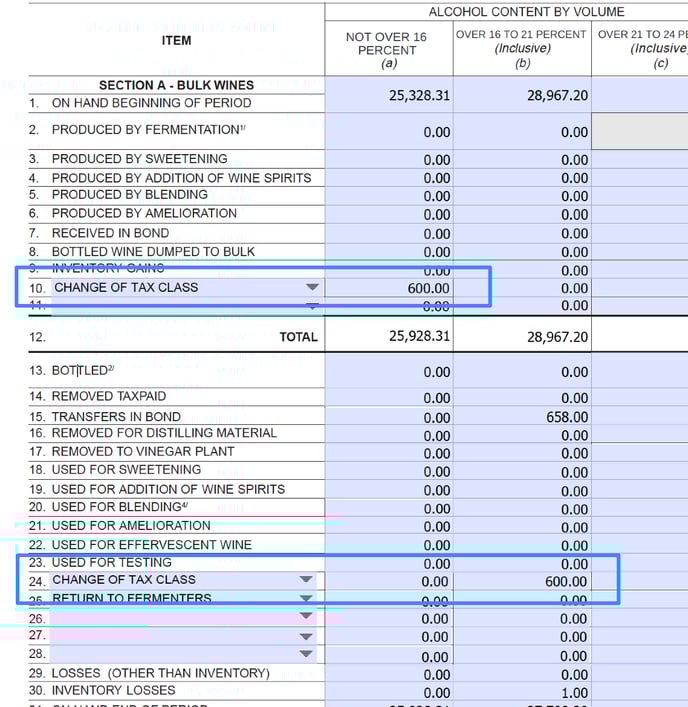Click the TOTAL label in row 12
This screenshot has width=688, height=707.
pos(298,337)
